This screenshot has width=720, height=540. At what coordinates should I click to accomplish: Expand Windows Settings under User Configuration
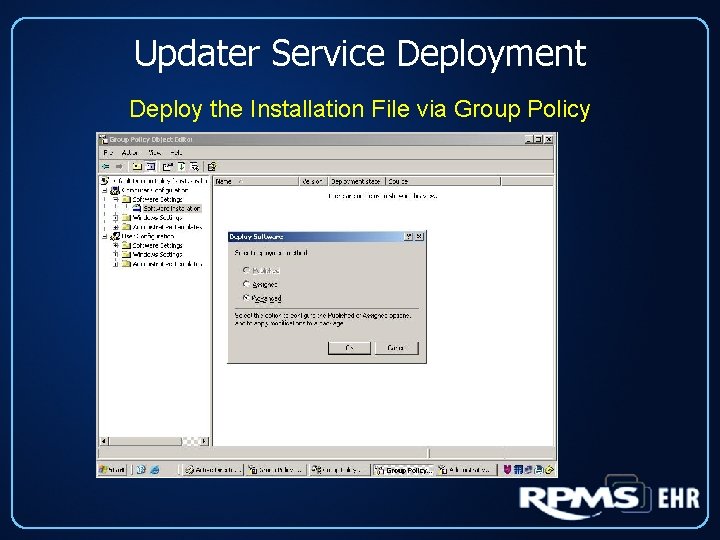[116, 254]
